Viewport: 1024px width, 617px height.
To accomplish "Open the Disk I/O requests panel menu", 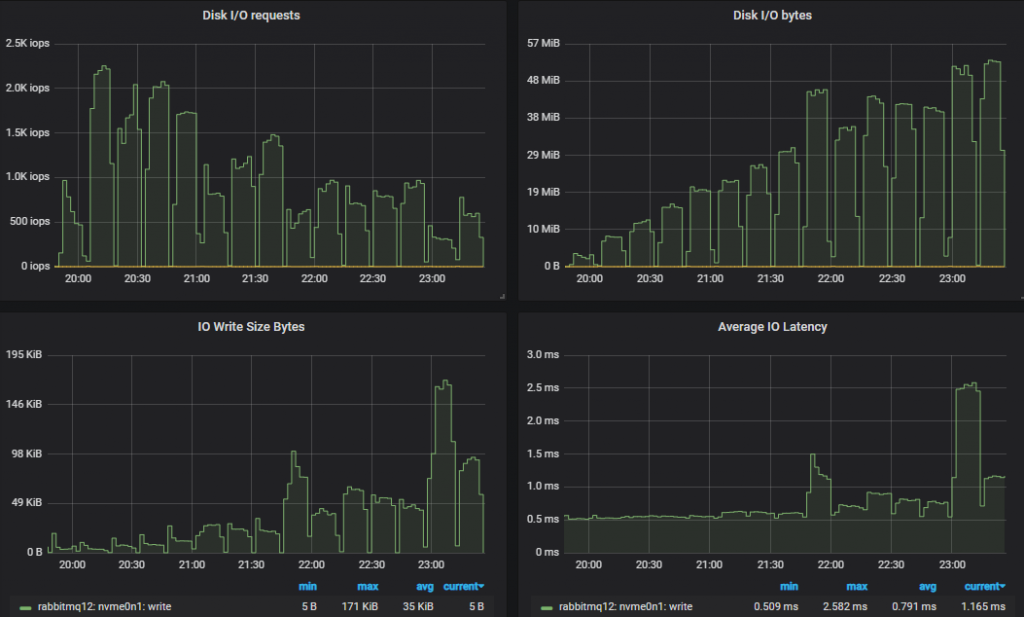I will tap(250, 15).
